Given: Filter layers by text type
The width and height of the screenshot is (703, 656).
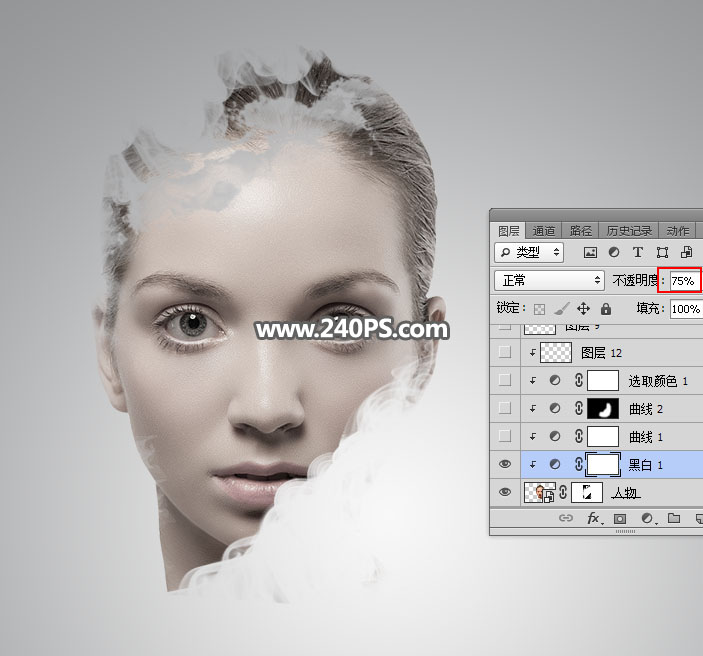Looking at the screenshot, I should (x=638, y=253).
